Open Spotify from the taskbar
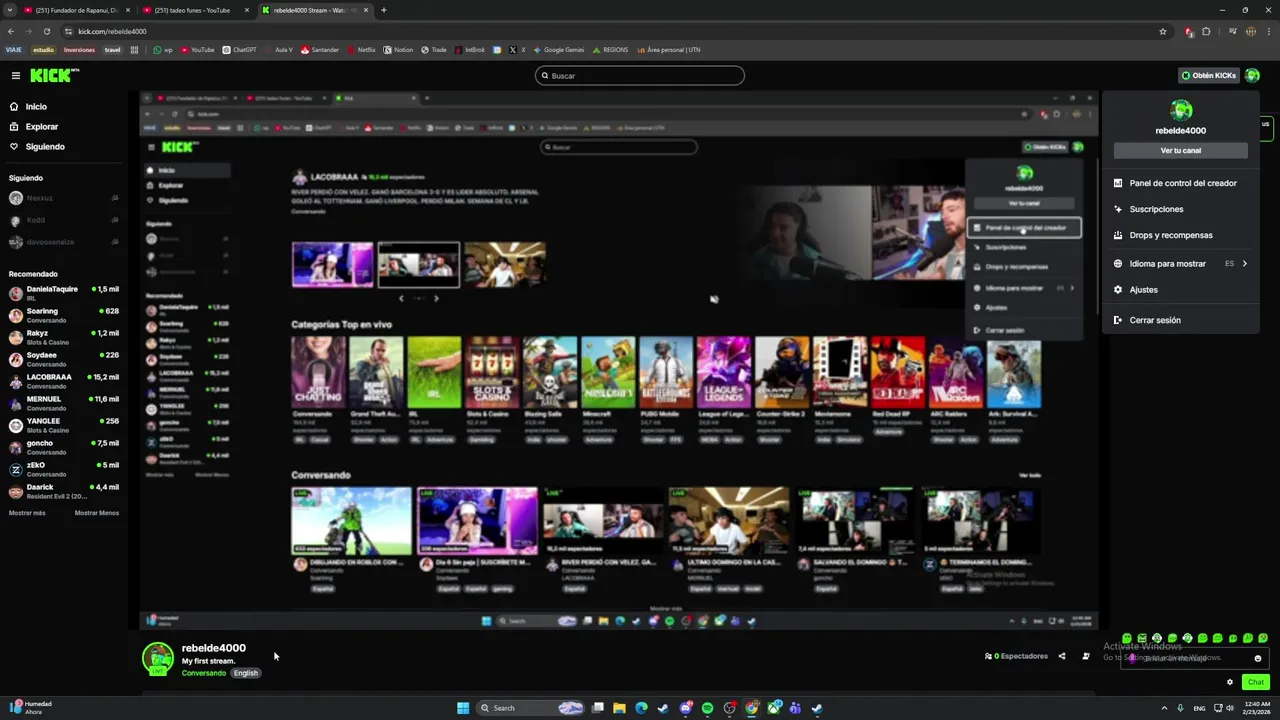The height and width of the screenshot is (720, 1280). click(707, 708)
